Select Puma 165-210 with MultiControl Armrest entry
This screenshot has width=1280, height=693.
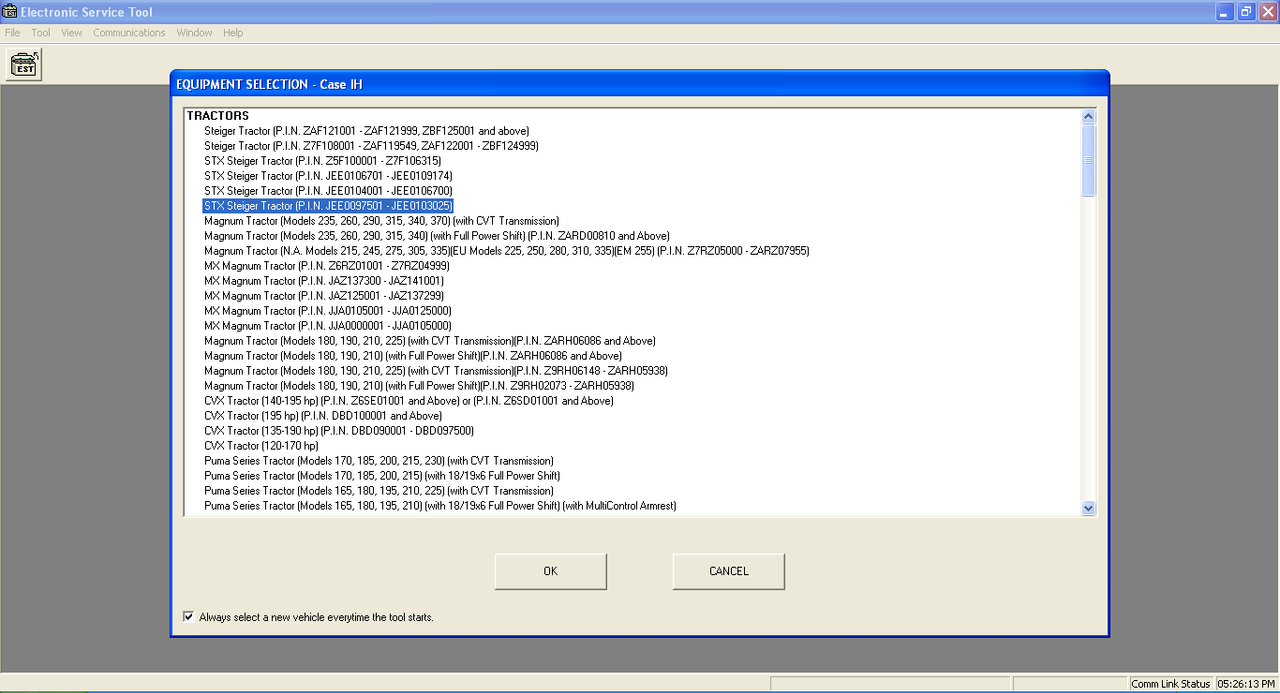pyautogui.click(x=440, y=506)
